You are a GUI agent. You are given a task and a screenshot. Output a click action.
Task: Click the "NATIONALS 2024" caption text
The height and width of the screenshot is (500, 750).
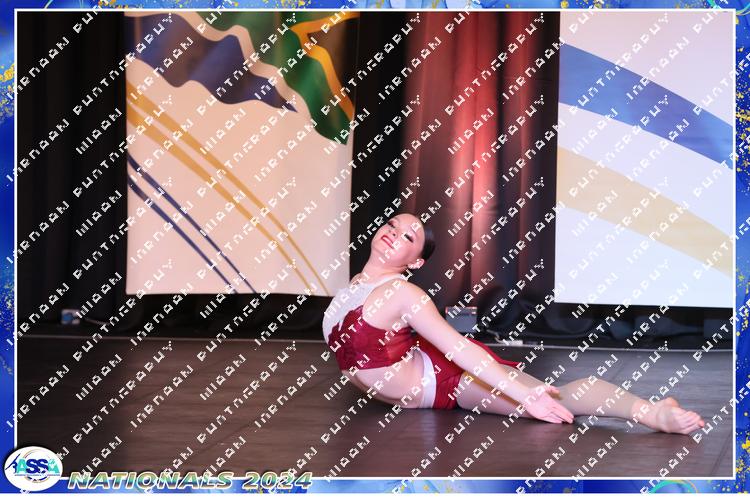[190, 480]
